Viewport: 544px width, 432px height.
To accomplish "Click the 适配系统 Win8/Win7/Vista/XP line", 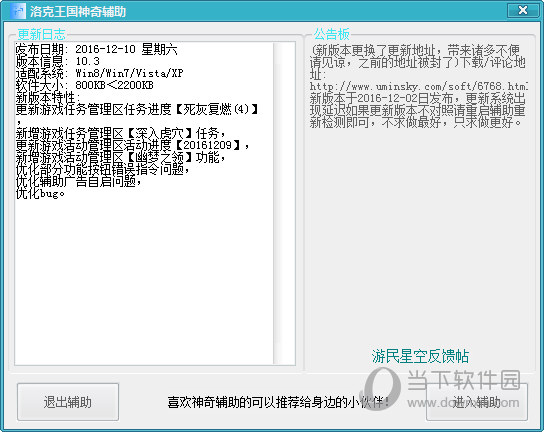I will [100, 73].
